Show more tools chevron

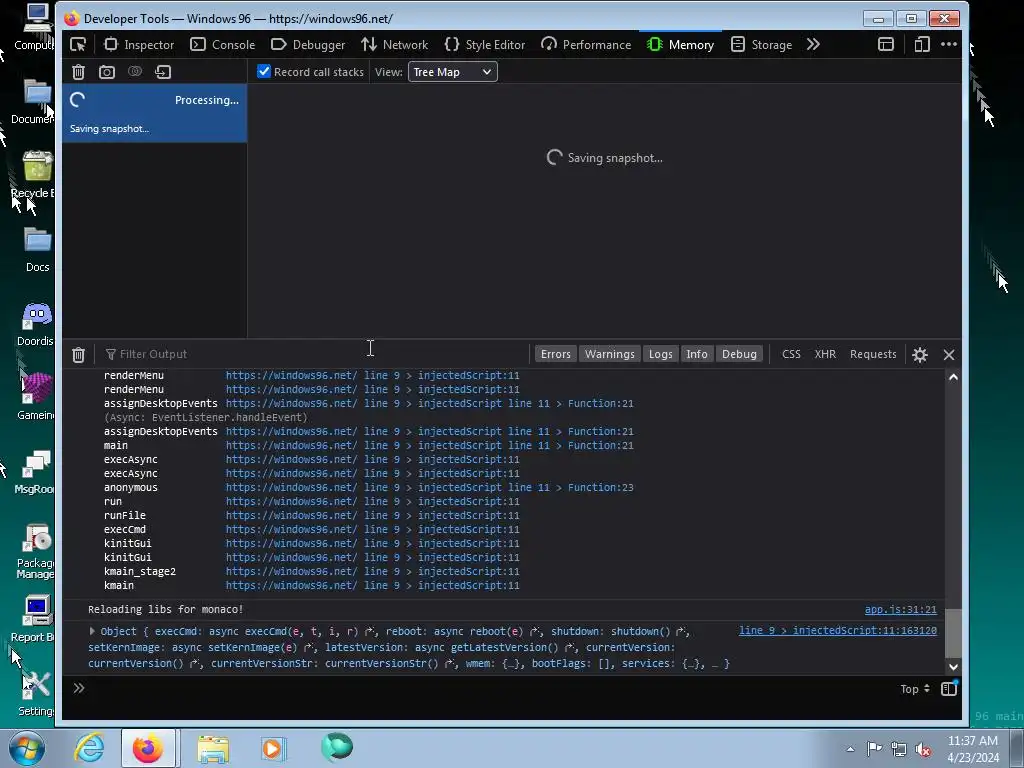click(x=813, y=44)
